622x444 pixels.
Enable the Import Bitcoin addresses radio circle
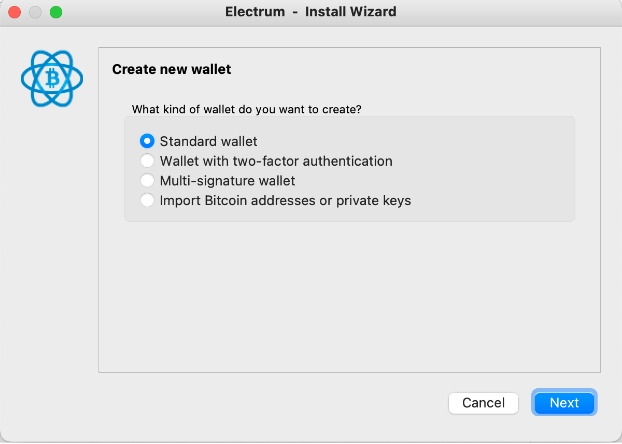coord(147,201)
